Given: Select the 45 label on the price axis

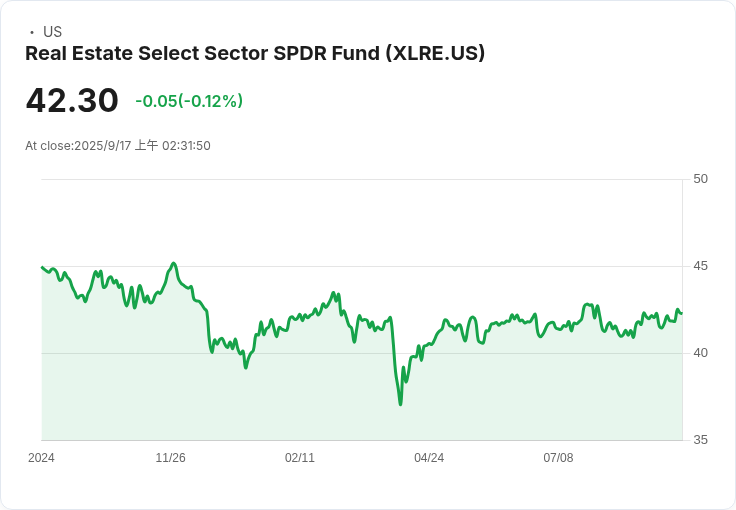Looking at the screenshot, I should (x=700, y=266).
